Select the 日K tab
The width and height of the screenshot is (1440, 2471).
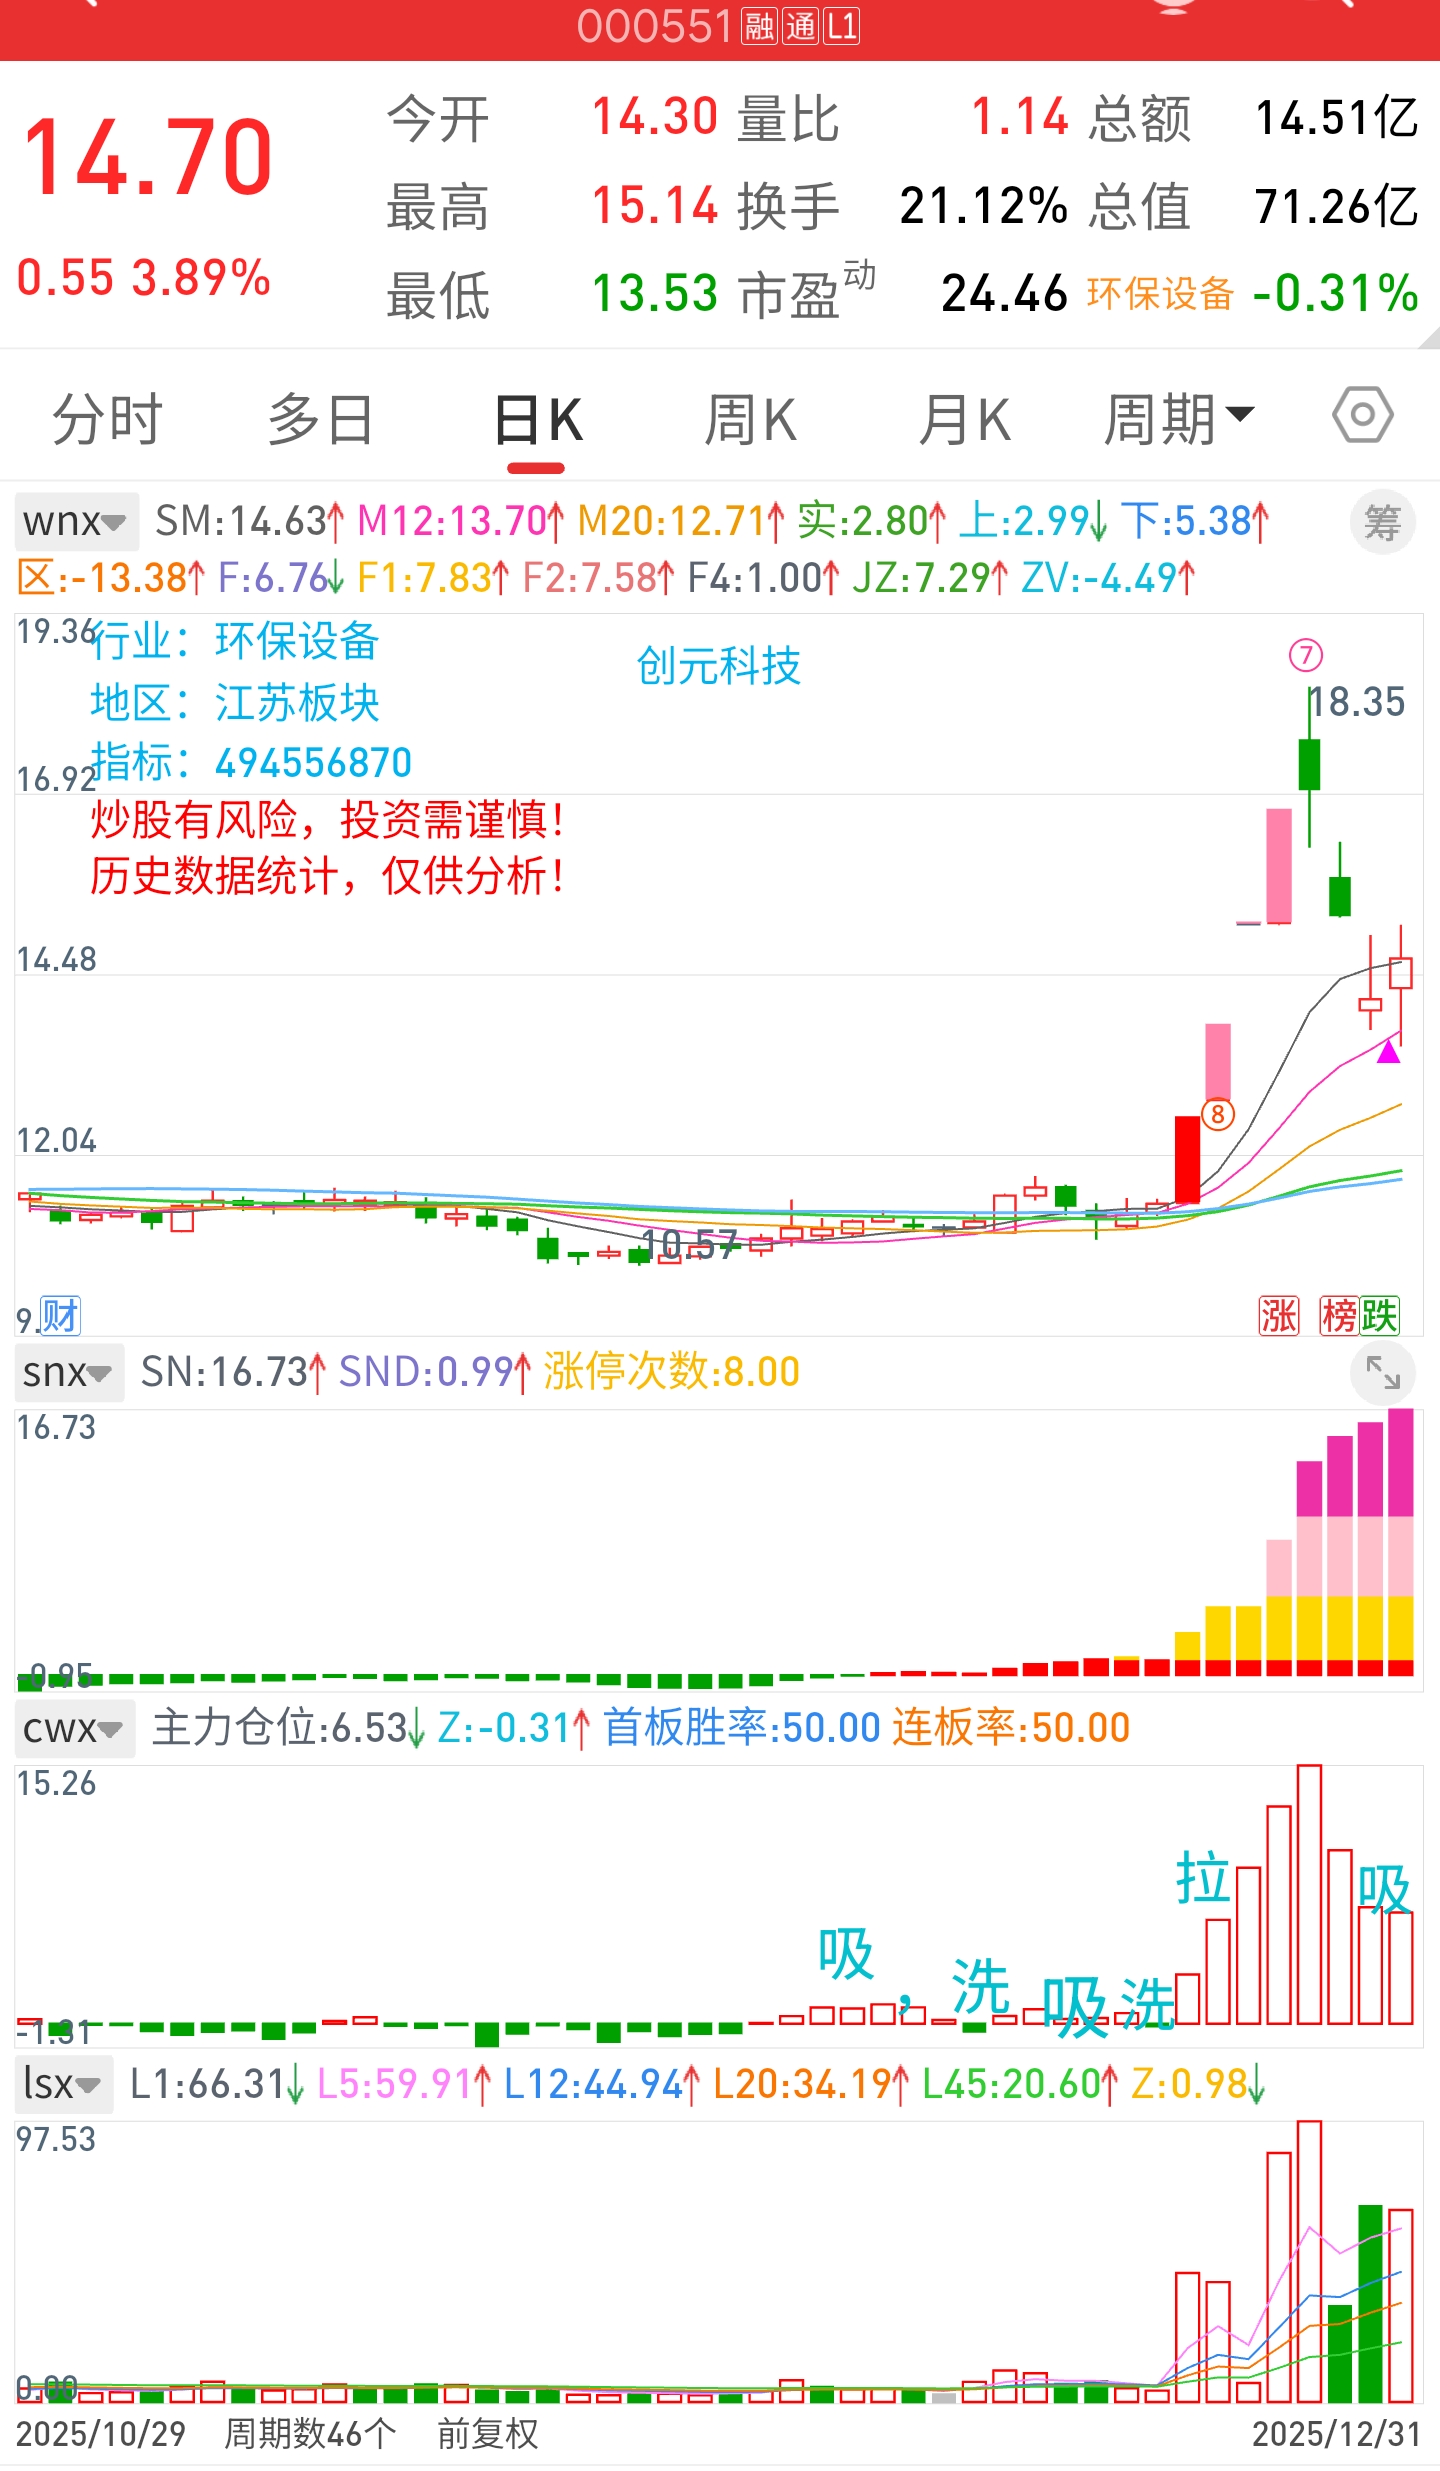[538, 419]
